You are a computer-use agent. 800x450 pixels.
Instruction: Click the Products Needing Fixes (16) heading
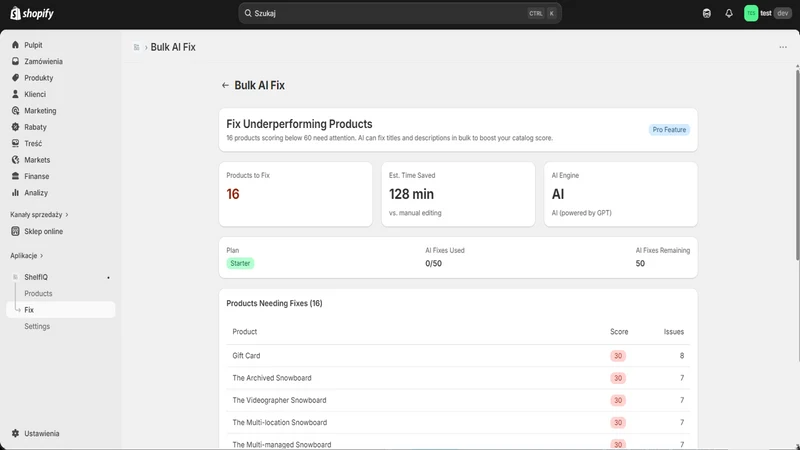pos(274,303)
